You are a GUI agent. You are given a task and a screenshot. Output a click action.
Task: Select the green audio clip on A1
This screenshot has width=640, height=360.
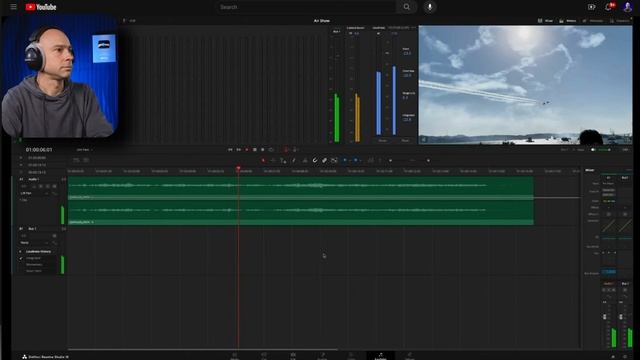point(300,200)
